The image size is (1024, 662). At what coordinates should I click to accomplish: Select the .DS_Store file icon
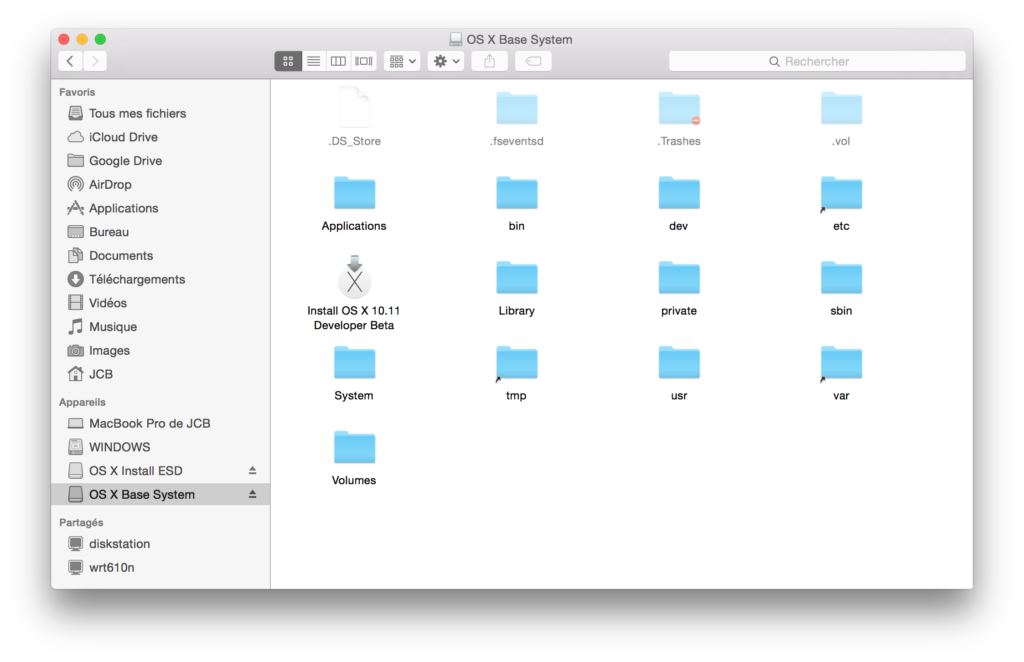[355, 108]
